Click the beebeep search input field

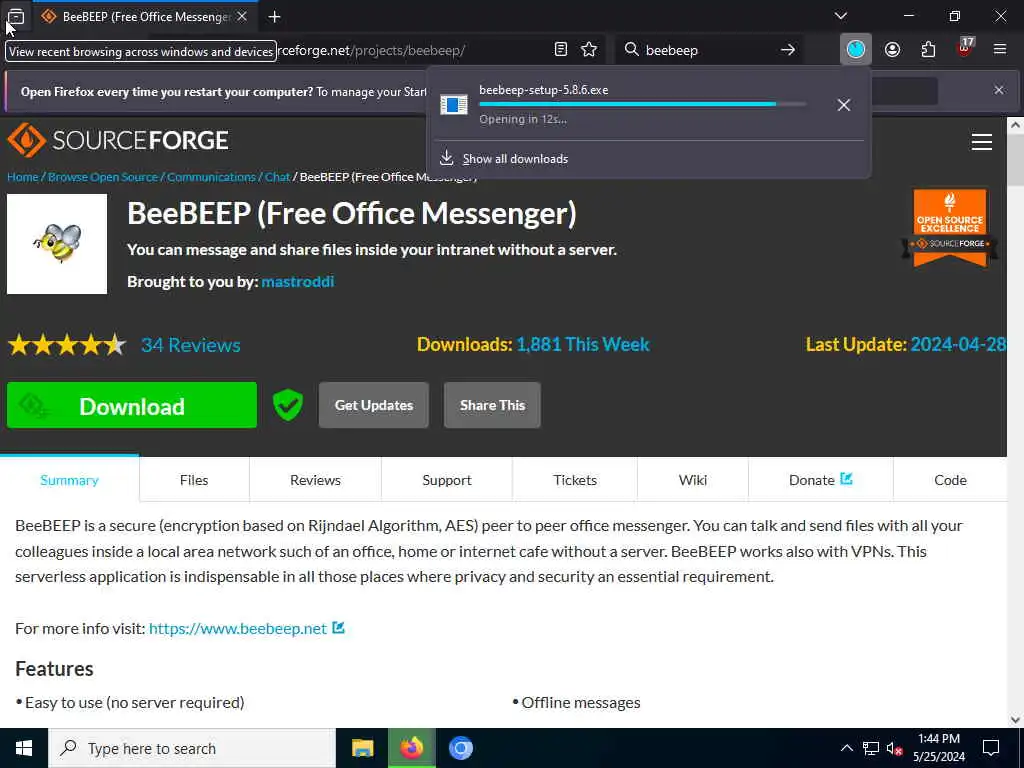pyautogui.click(x=709, y=50)
